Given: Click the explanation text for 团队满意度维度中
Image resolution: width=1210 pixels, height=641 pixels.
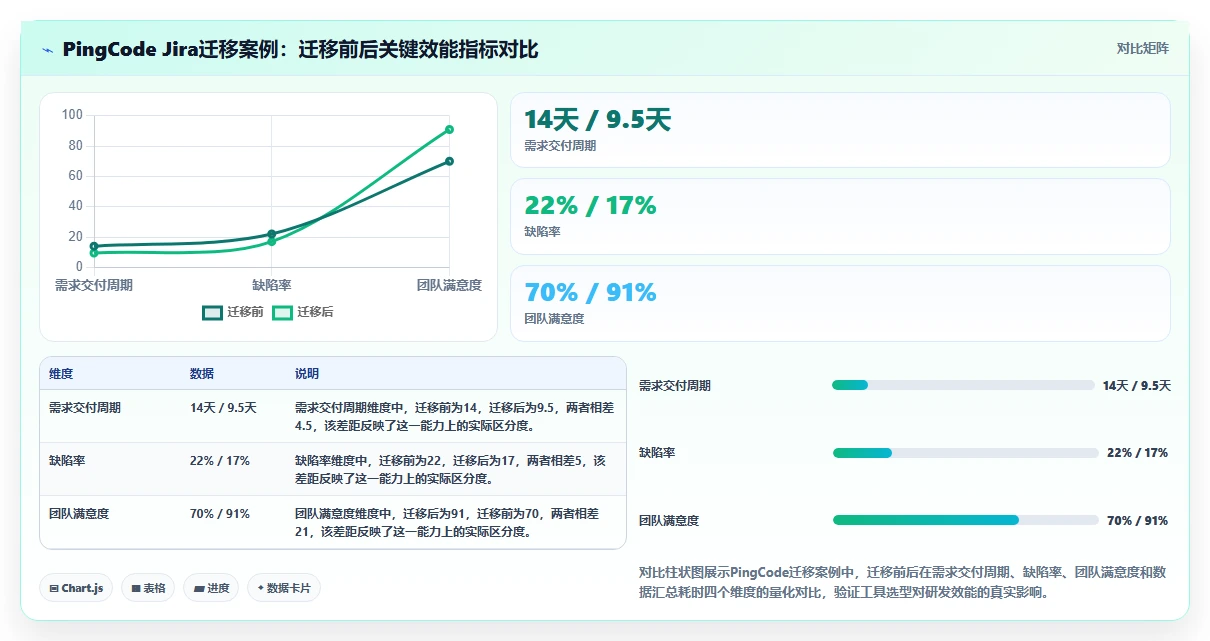Looking at the screenshot, I should point(447,523).
